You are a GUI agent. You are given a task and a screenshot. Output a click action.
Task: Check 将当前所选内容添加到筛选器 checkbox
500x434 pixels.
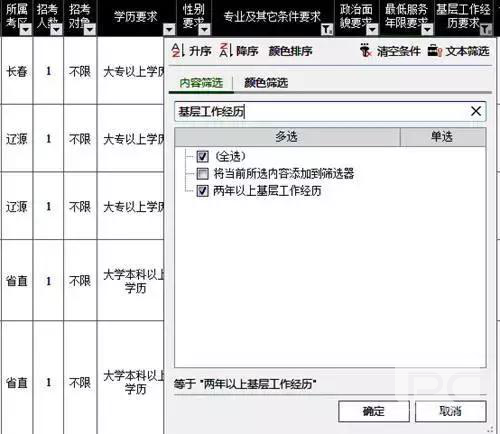[202, 173]
